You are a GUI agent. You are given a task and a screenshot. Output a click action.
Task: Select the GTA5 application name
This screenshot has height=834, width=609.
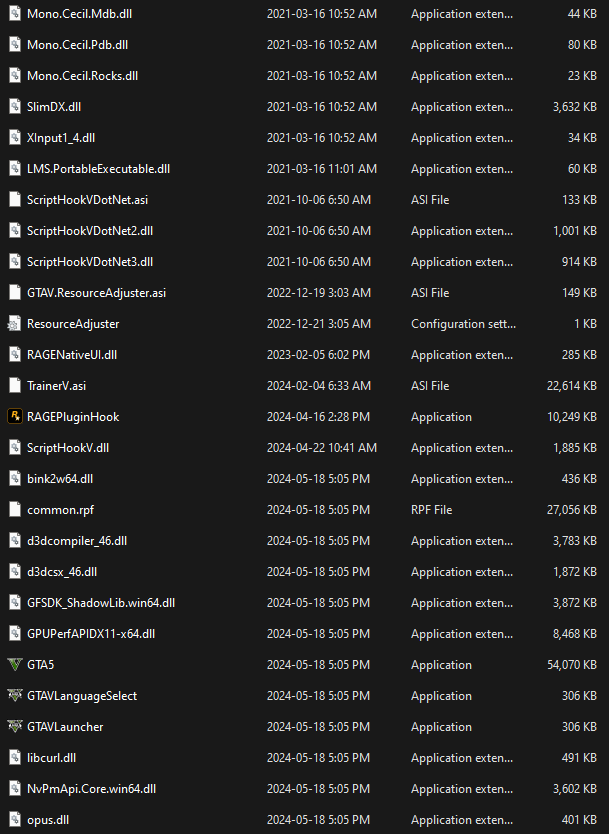pos(40,665)
